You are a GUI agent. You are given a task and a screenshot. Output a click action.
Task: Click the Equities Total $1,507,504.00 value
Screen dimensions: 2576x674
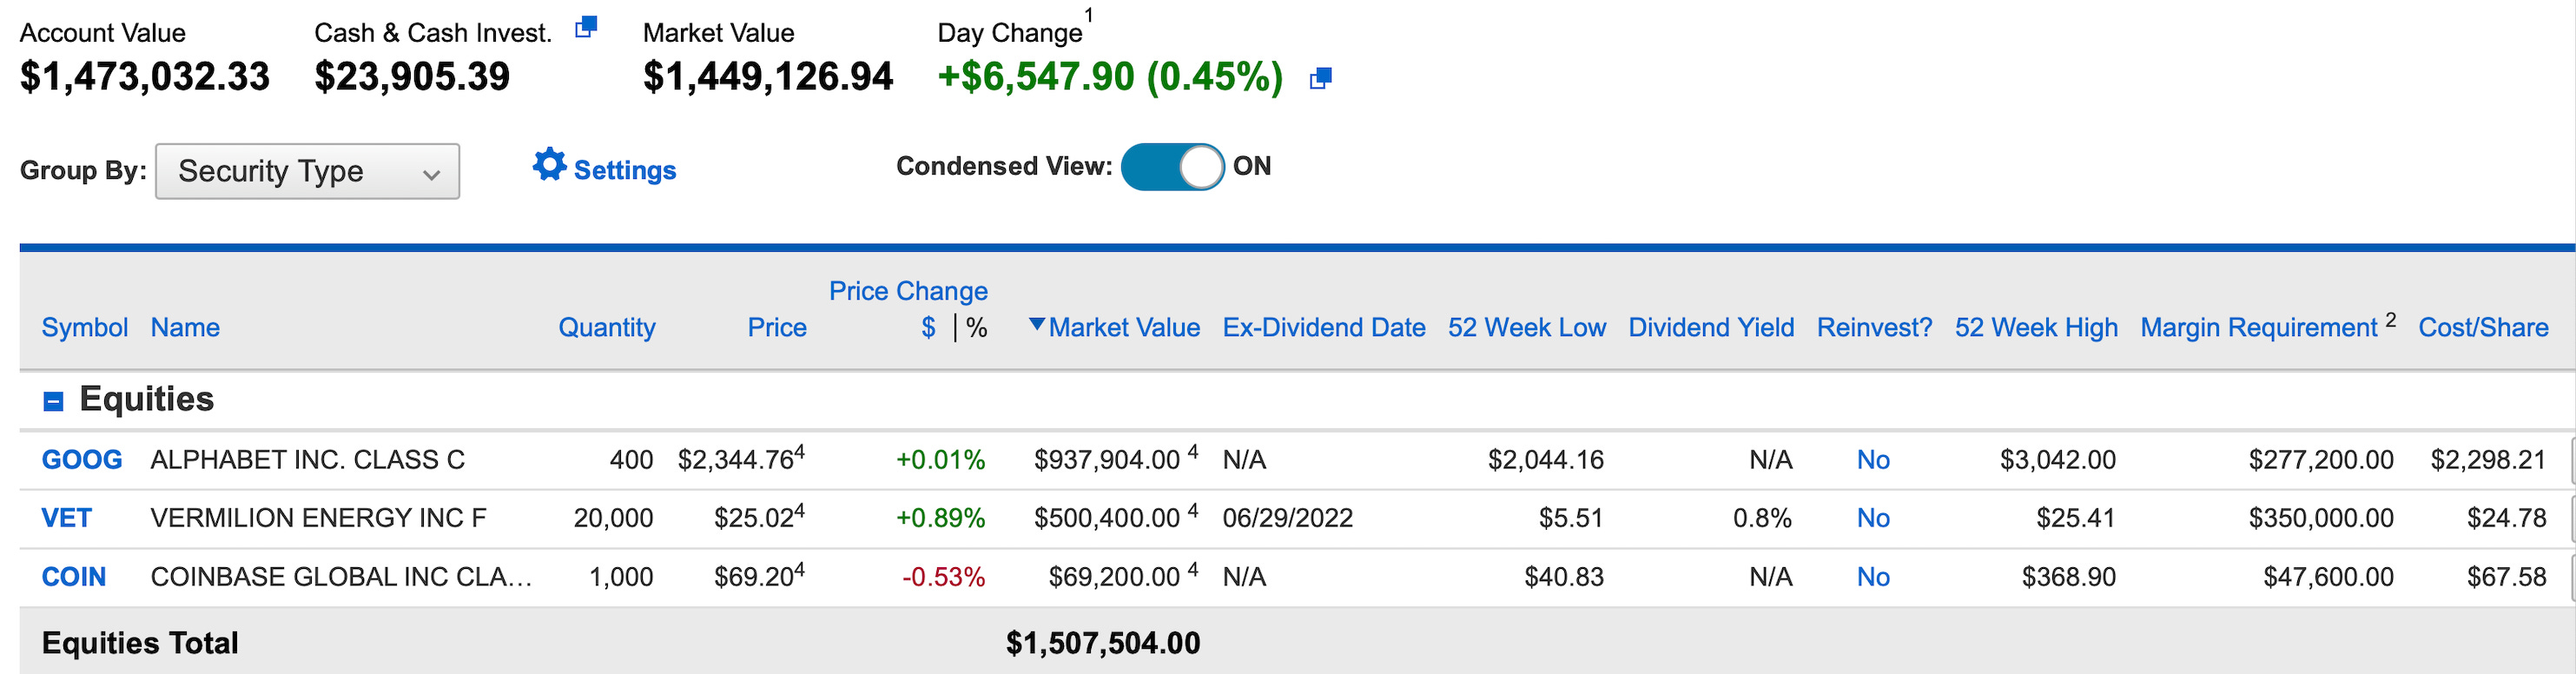[1103, 643]
